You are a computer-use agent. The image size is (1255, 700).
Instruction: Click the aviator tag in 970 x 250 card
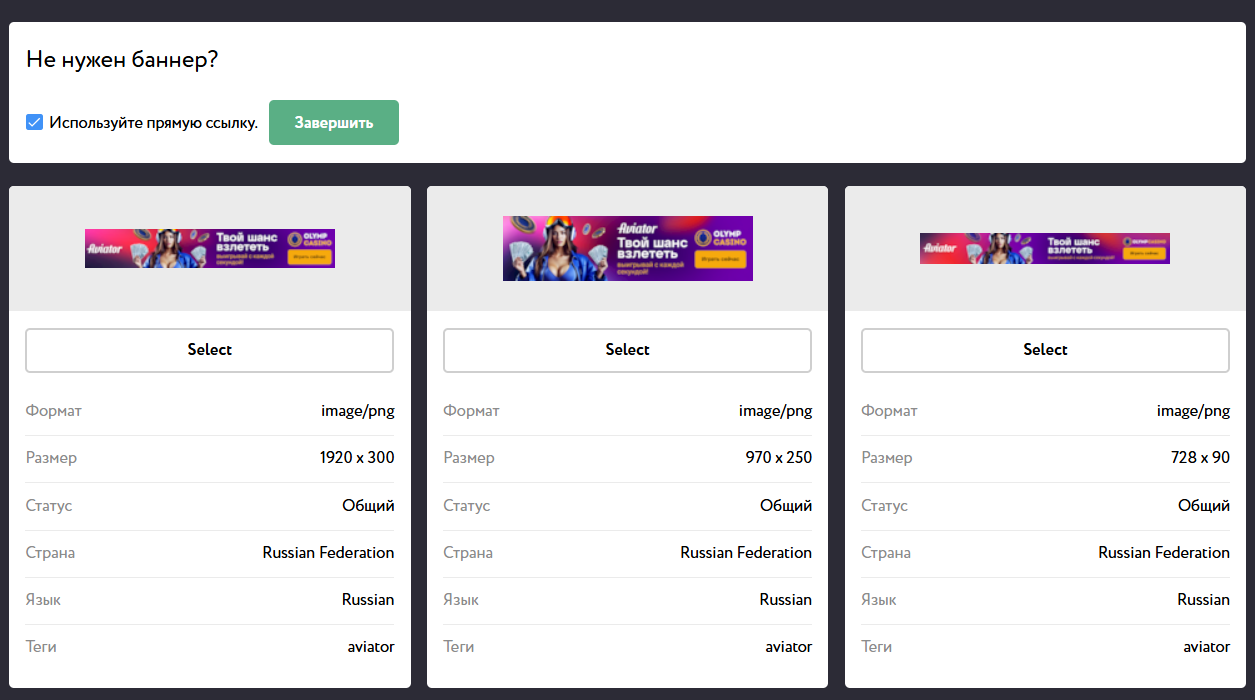coord(789,647)
